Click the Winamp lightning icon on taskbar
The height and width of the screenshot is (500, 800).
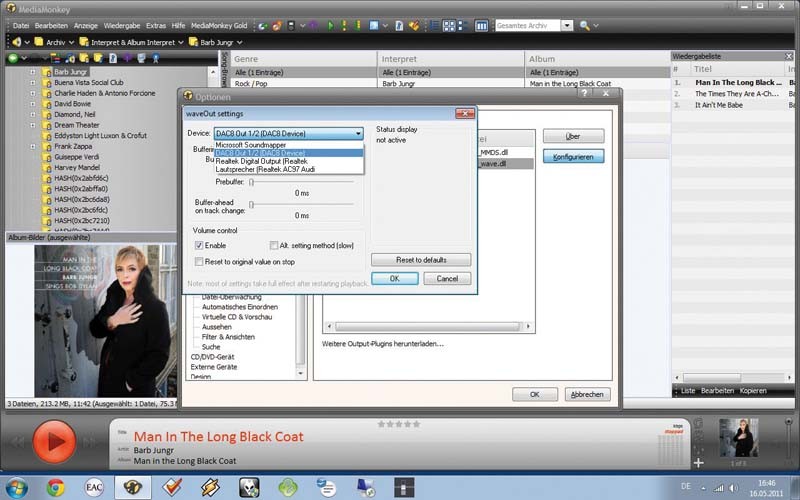click(210, 487)
